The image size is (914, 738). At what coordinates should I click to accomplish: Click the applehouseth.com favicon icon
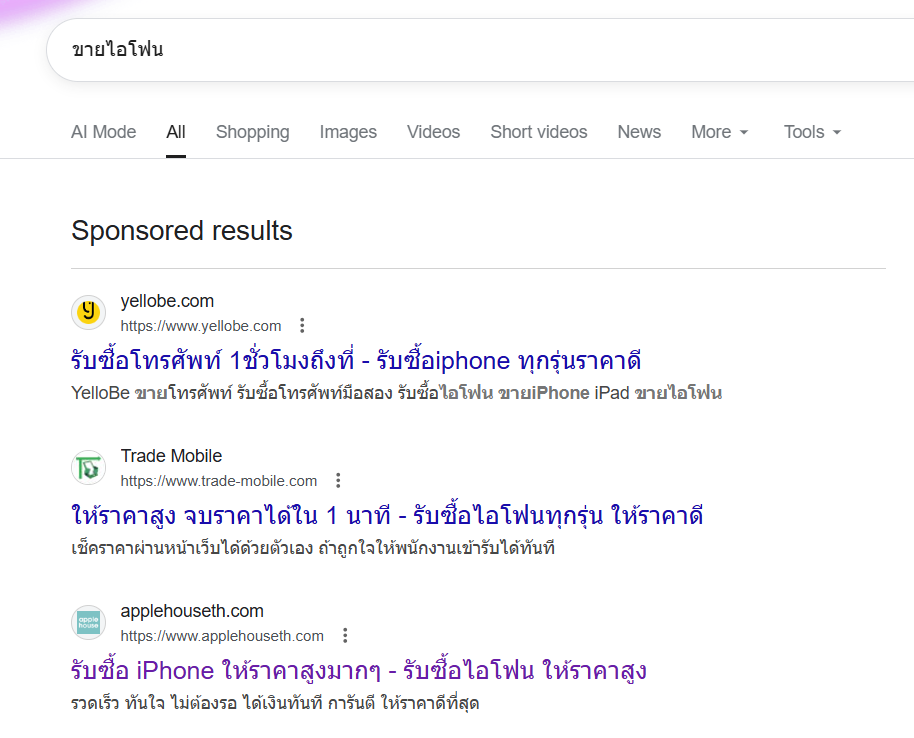click(88, 623)
